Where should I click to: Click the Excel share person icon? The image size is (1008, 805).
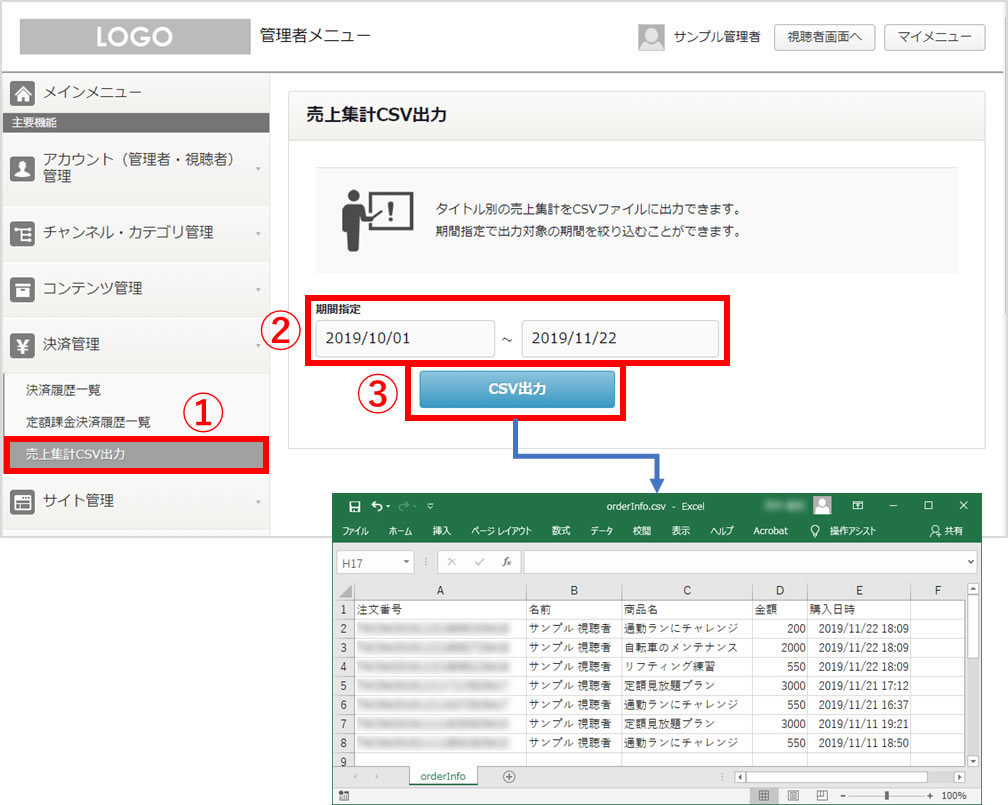pos(935,531)
